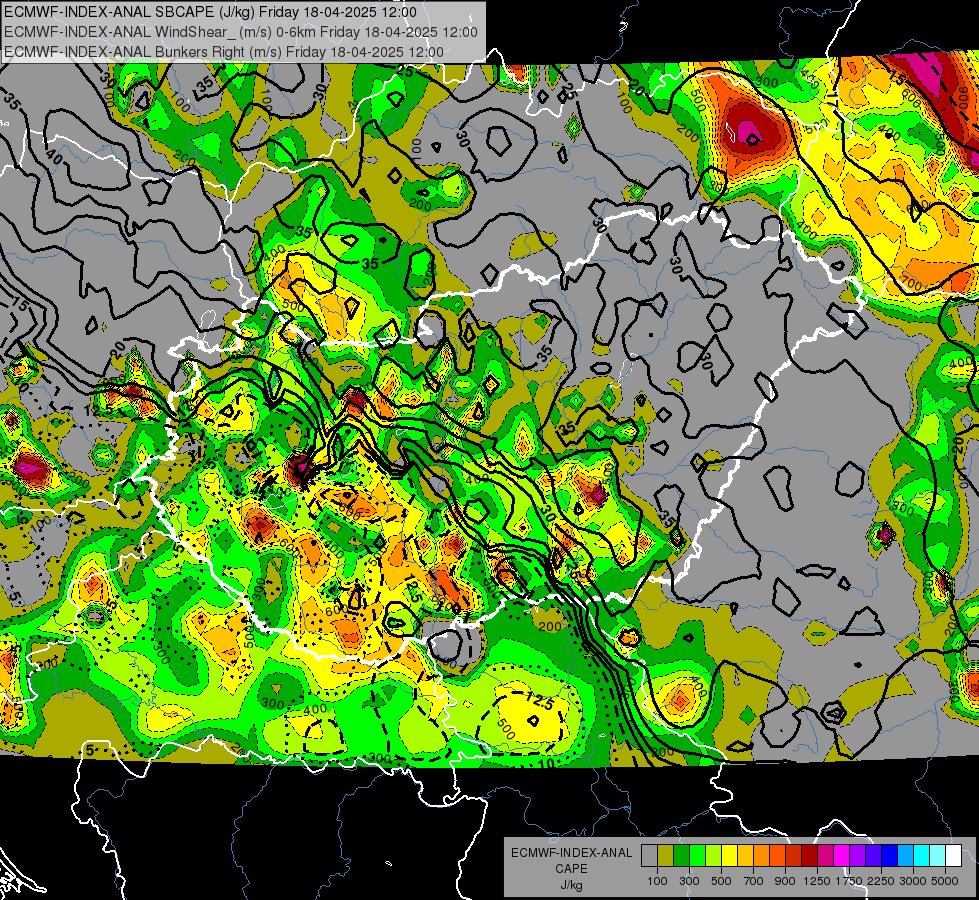Click the legend title ECMWF-INDEX-ANAL
Viewport: 979px width, 900px height.
click(572, 853)
